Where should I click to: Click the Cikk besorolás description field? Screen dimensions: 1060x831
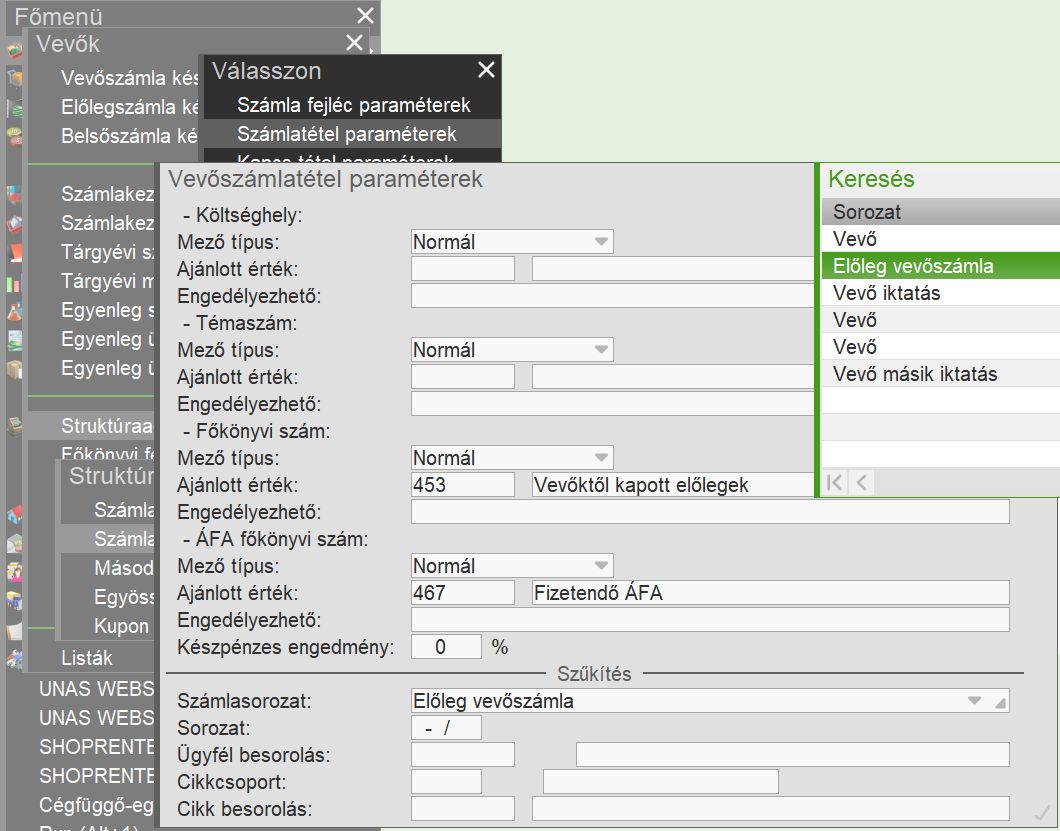pyautogui.click(x=771, y=809)
